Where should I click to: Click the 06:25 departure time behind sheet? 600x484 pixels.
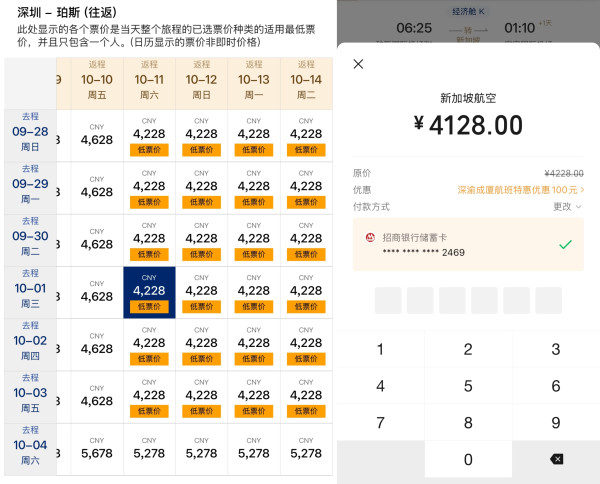tap(414, 28)
